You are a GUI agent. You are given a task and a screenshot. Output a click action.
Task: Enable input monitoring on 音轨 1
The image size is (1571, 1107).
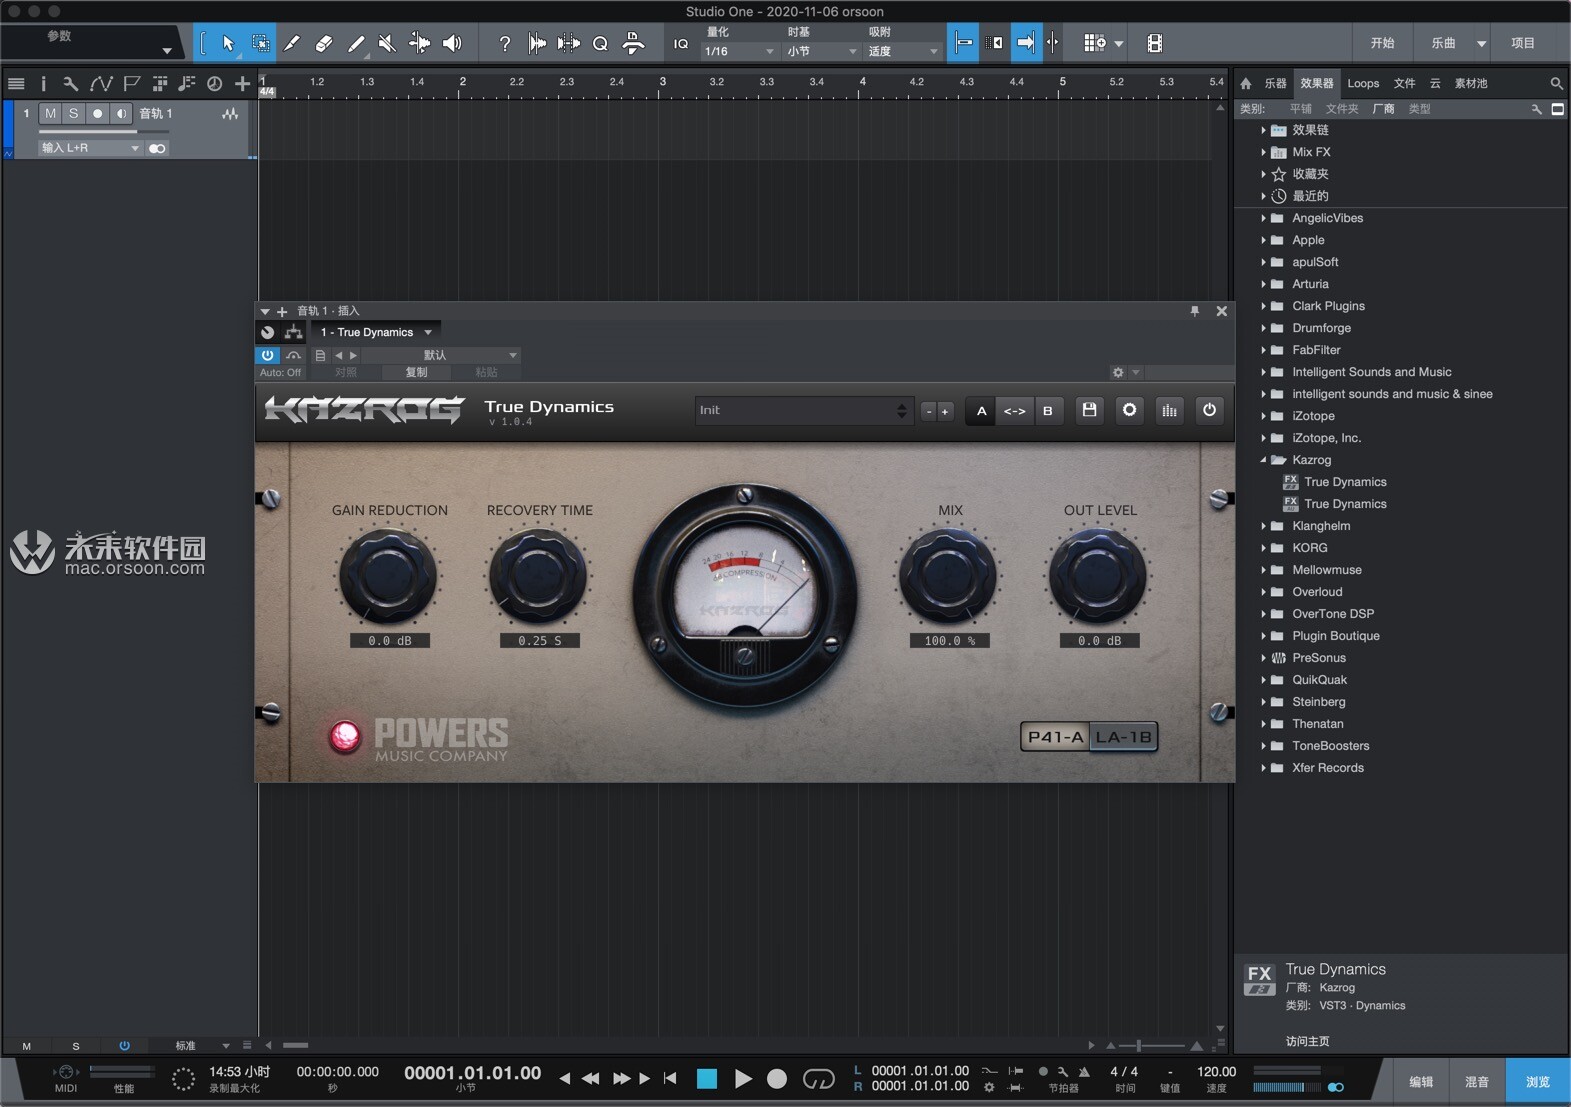(x=121, y=114)
